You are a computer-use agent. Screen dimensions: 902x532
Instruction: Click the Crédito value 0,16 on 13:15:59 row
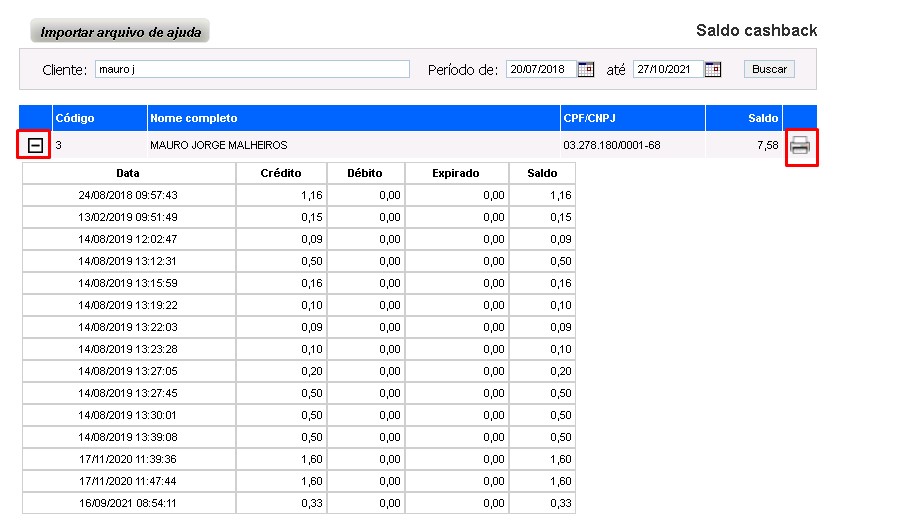coord(312,284)
